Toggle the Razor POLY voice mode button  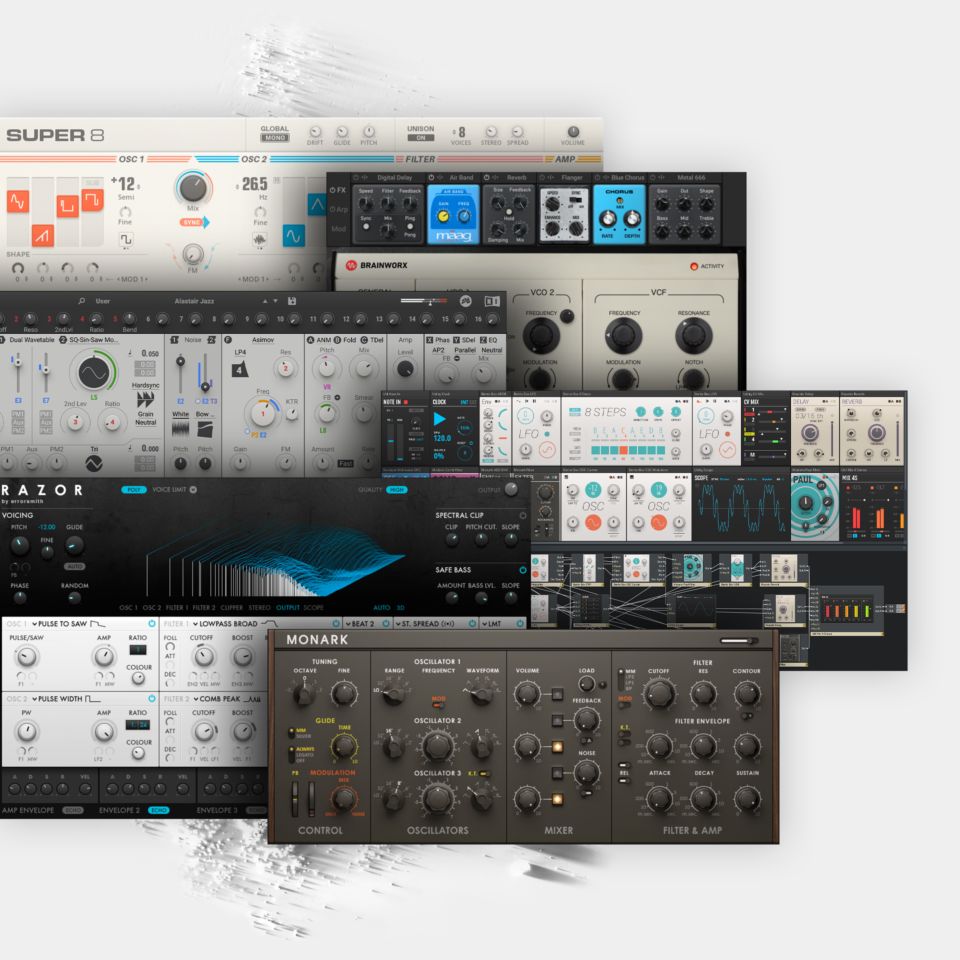click(x=134, y=490)
